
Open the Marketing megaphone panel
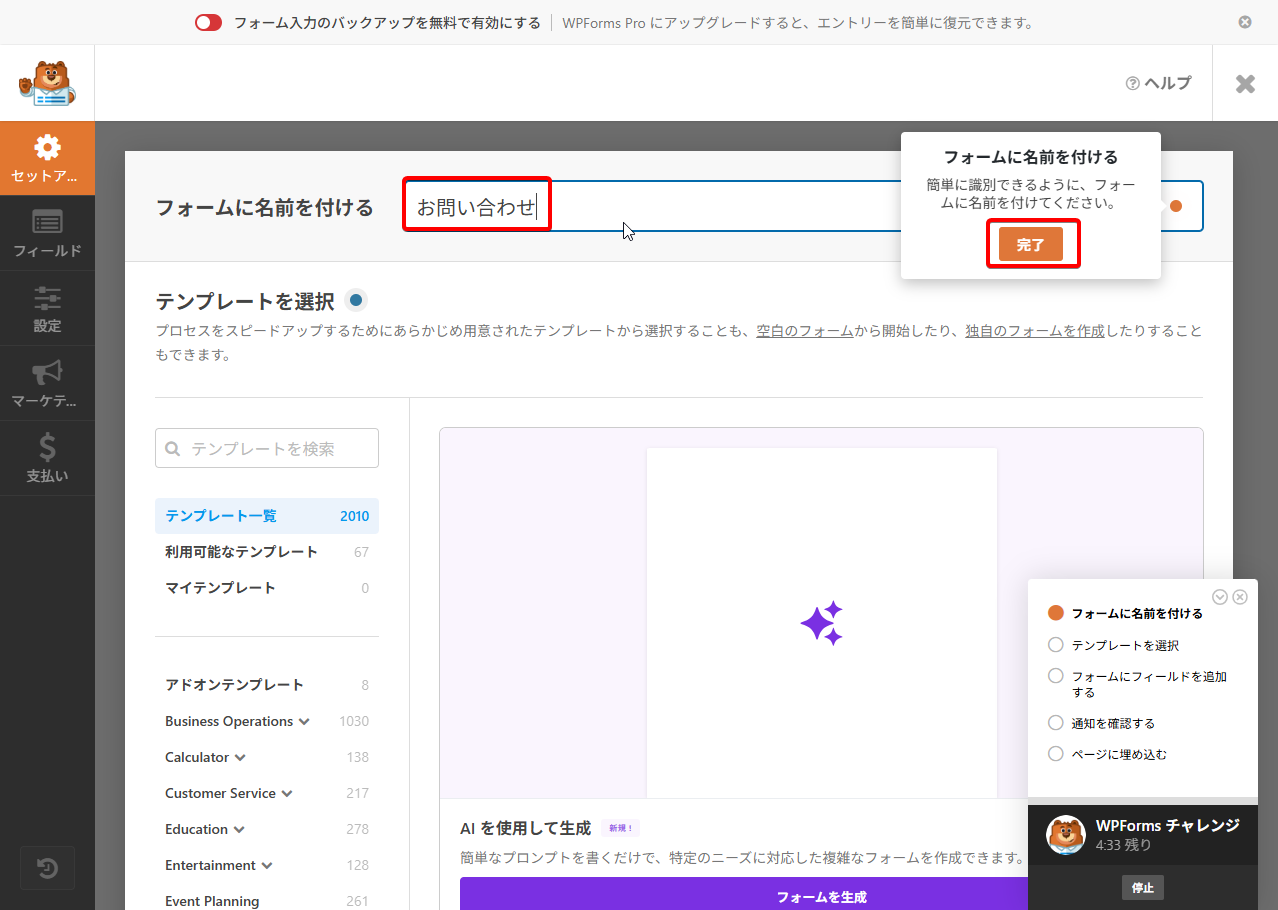tap(47, 383)
